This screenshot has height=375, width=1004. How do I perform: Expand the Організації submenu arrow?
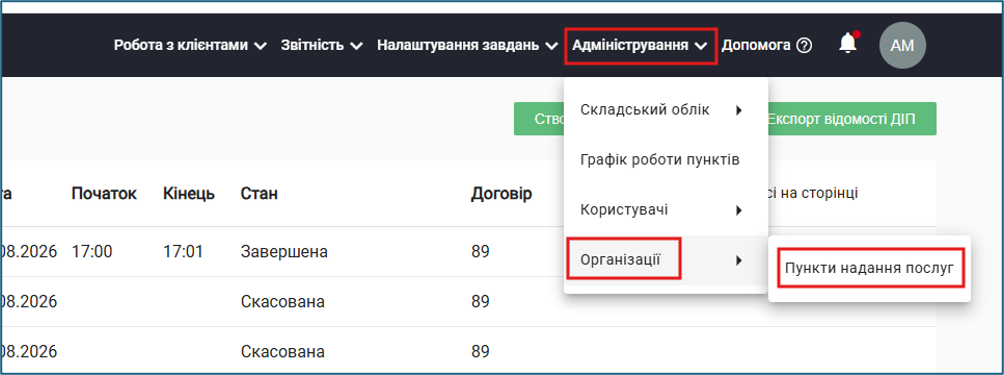pos(738,260)
